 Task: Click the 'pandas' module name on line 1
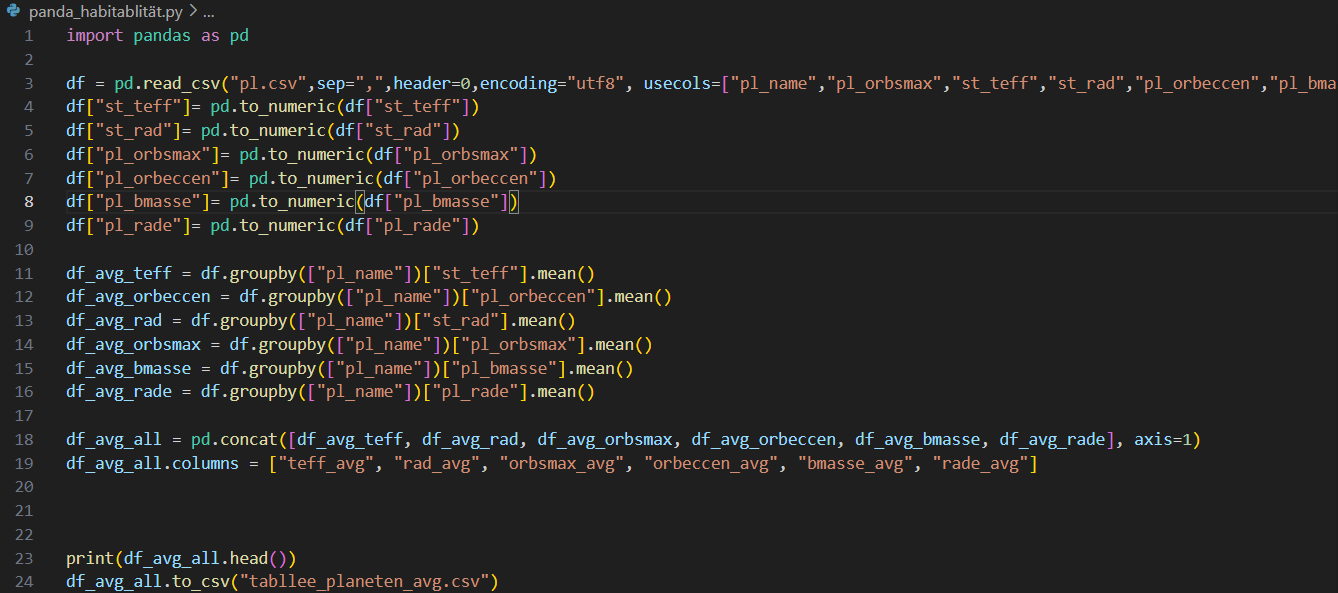(x=162, y=35)
